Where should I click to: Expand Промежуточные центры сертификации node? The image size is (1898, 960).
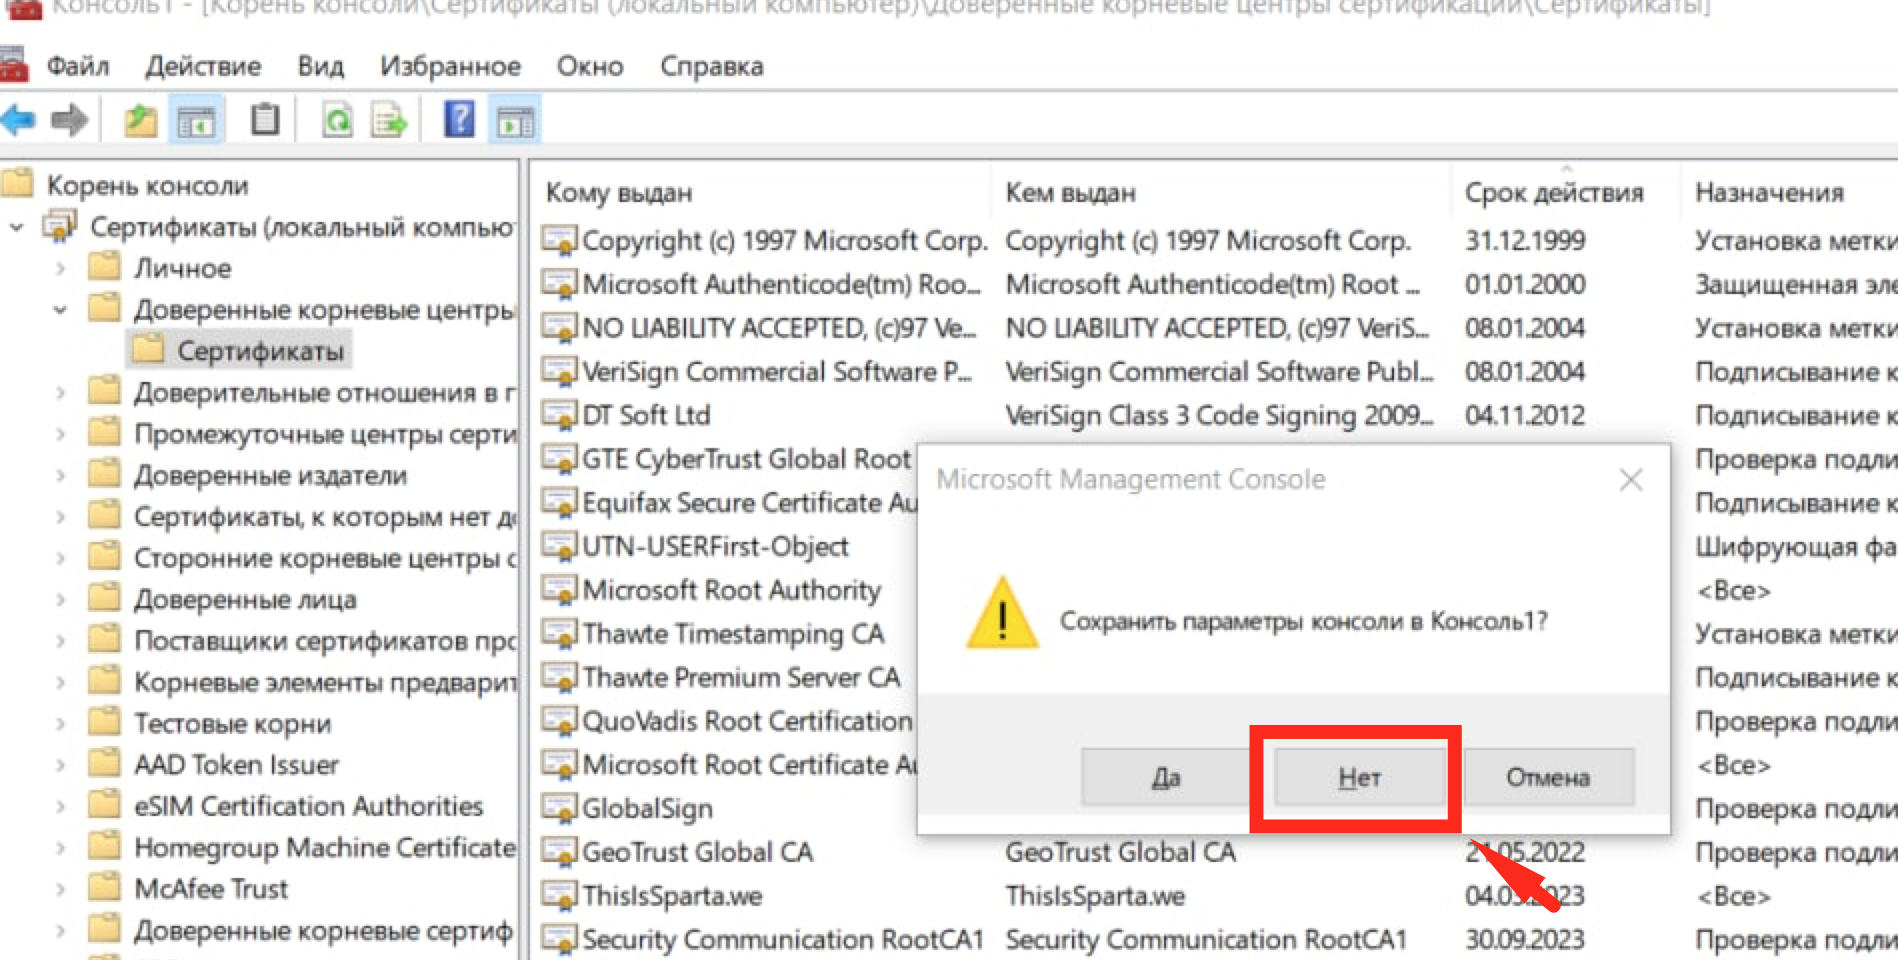tap(60, 434)
